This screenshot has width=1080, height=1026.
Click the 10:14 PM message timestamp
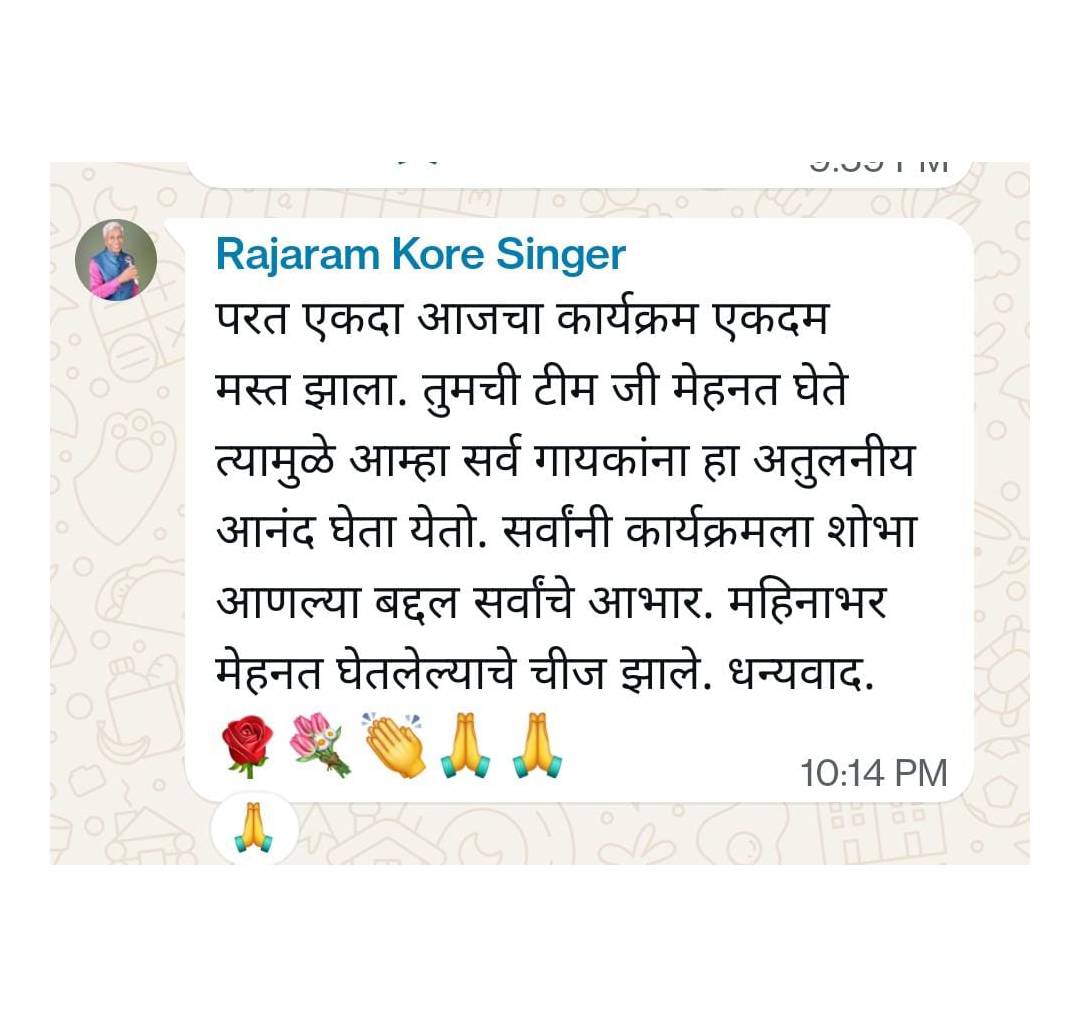(x=873, y=773)
